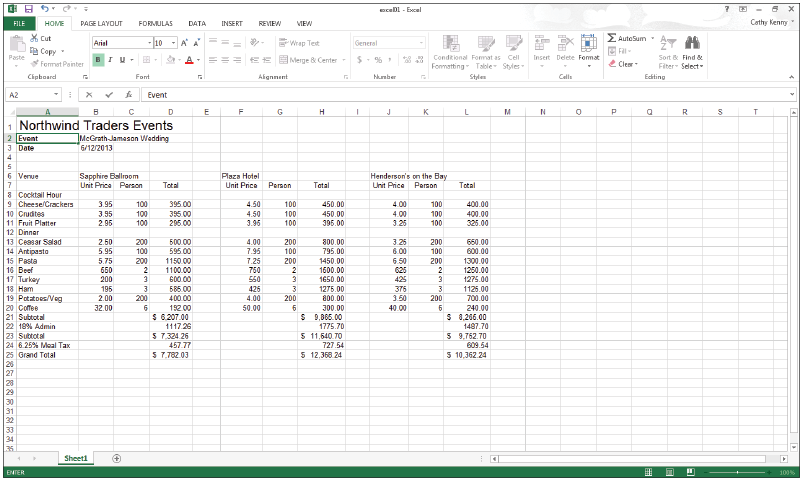The image size is (803, 481).
Task: Toggle Bold formatting
Action: (98, 60)
